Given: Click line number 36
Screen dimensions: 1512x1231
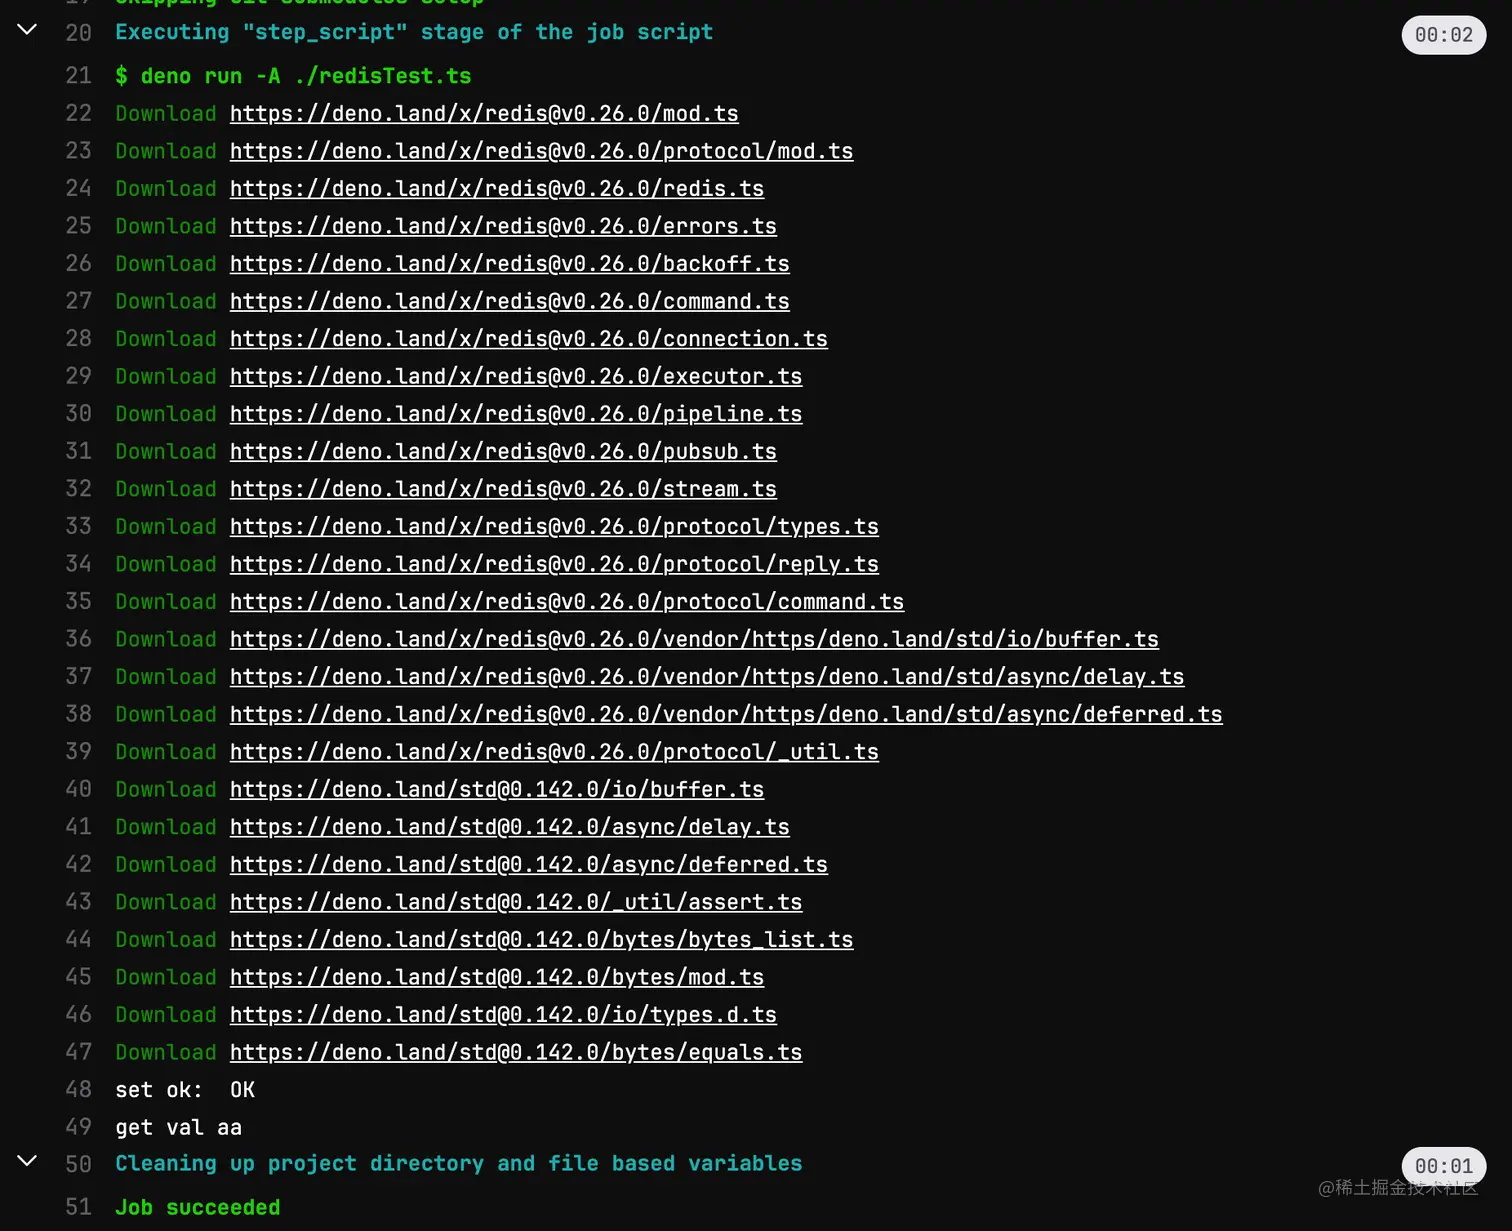Looking at the screenshot, I should (x=78, y=639).
